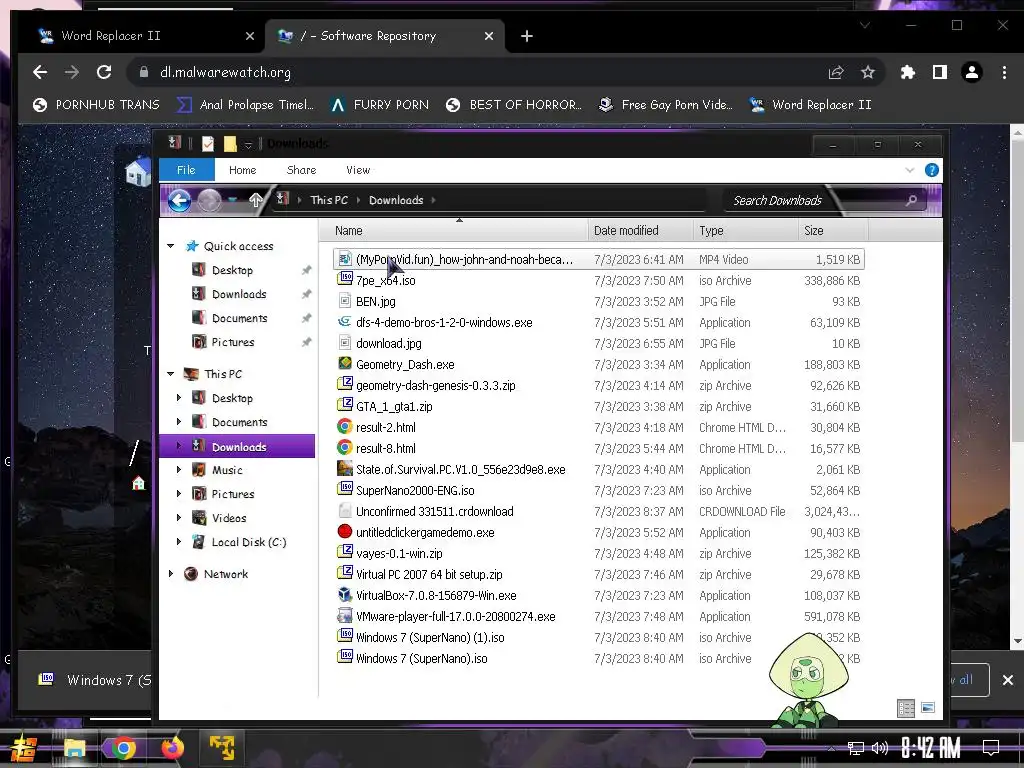Select the 7pe_x64.iso file icon

pos(345,280)
